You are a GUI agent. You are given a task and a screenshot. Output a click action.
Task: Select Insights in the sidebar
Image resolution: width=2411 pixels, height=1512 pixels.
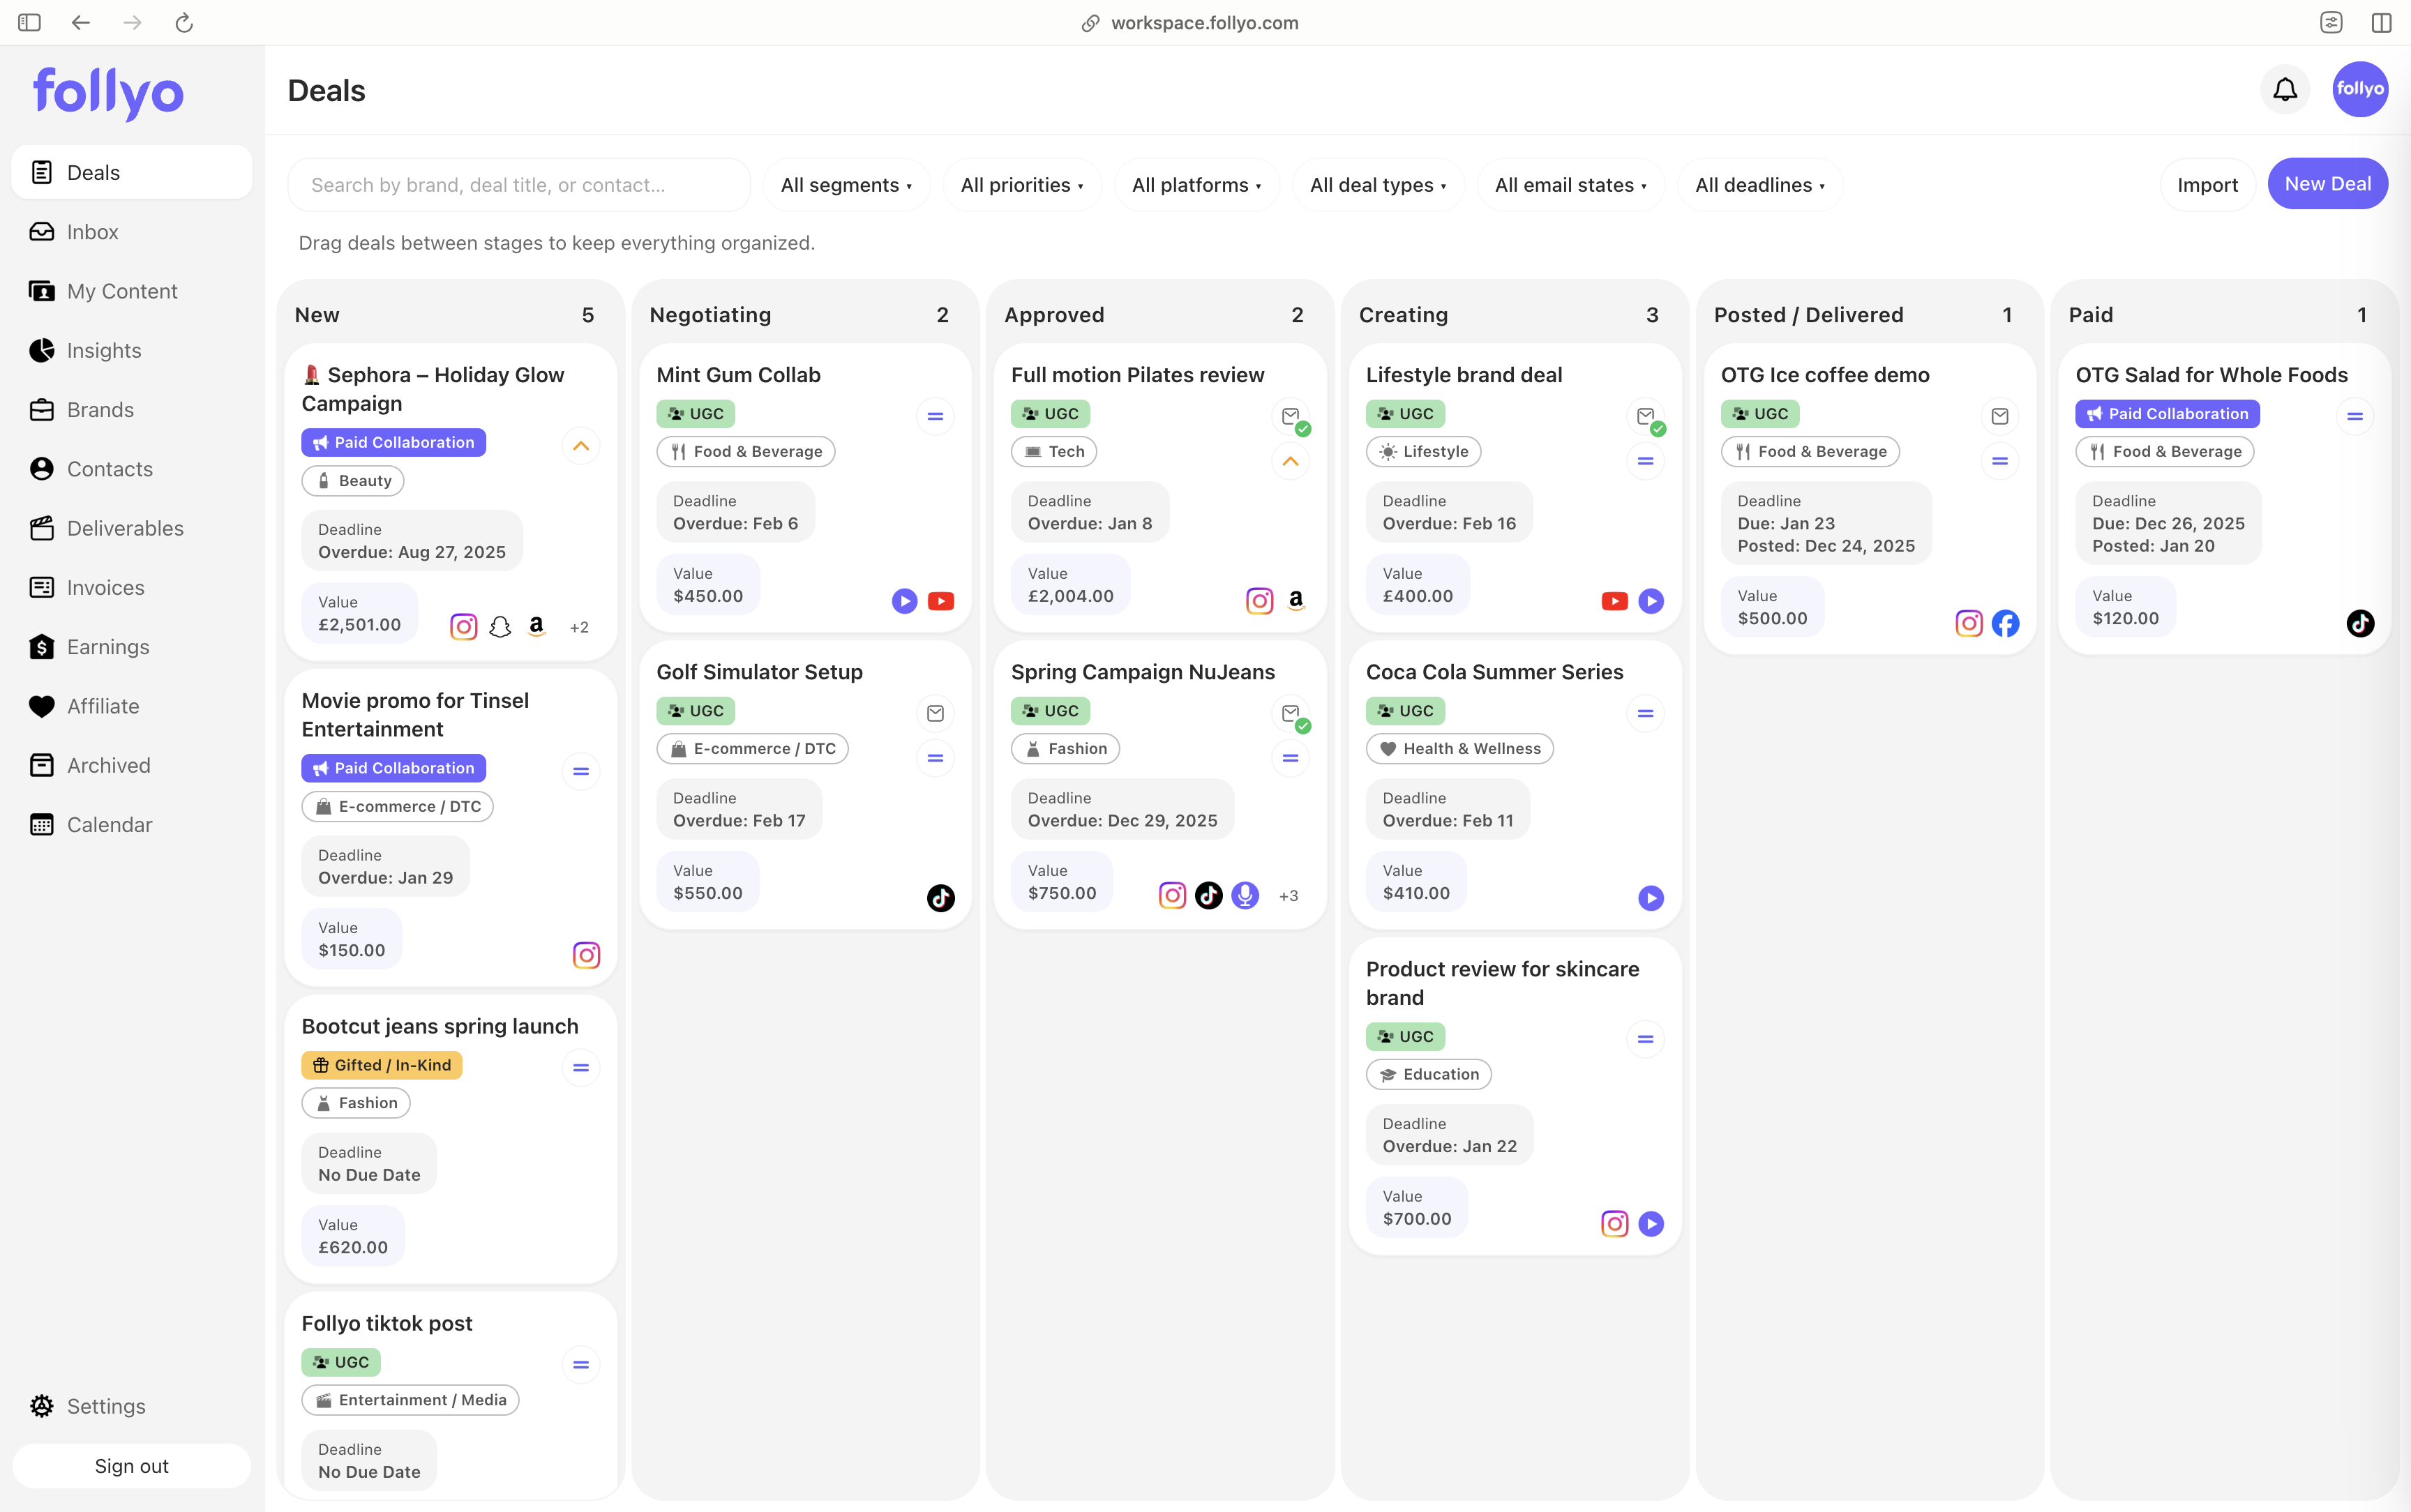(x=104, y=350)
